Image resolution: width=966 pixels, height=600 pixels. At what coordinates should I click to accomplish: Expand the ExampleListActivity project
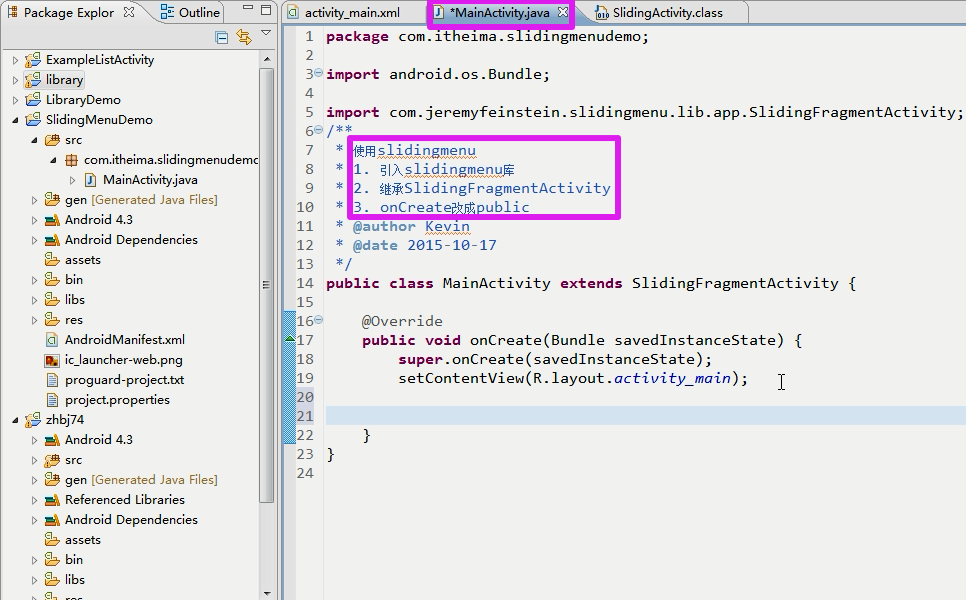15,60
